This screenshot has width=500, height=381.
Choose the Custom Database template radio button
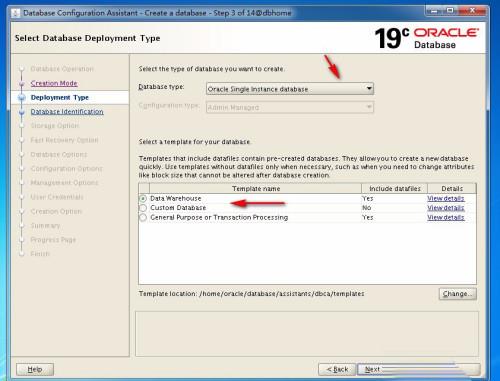(143, 208)
